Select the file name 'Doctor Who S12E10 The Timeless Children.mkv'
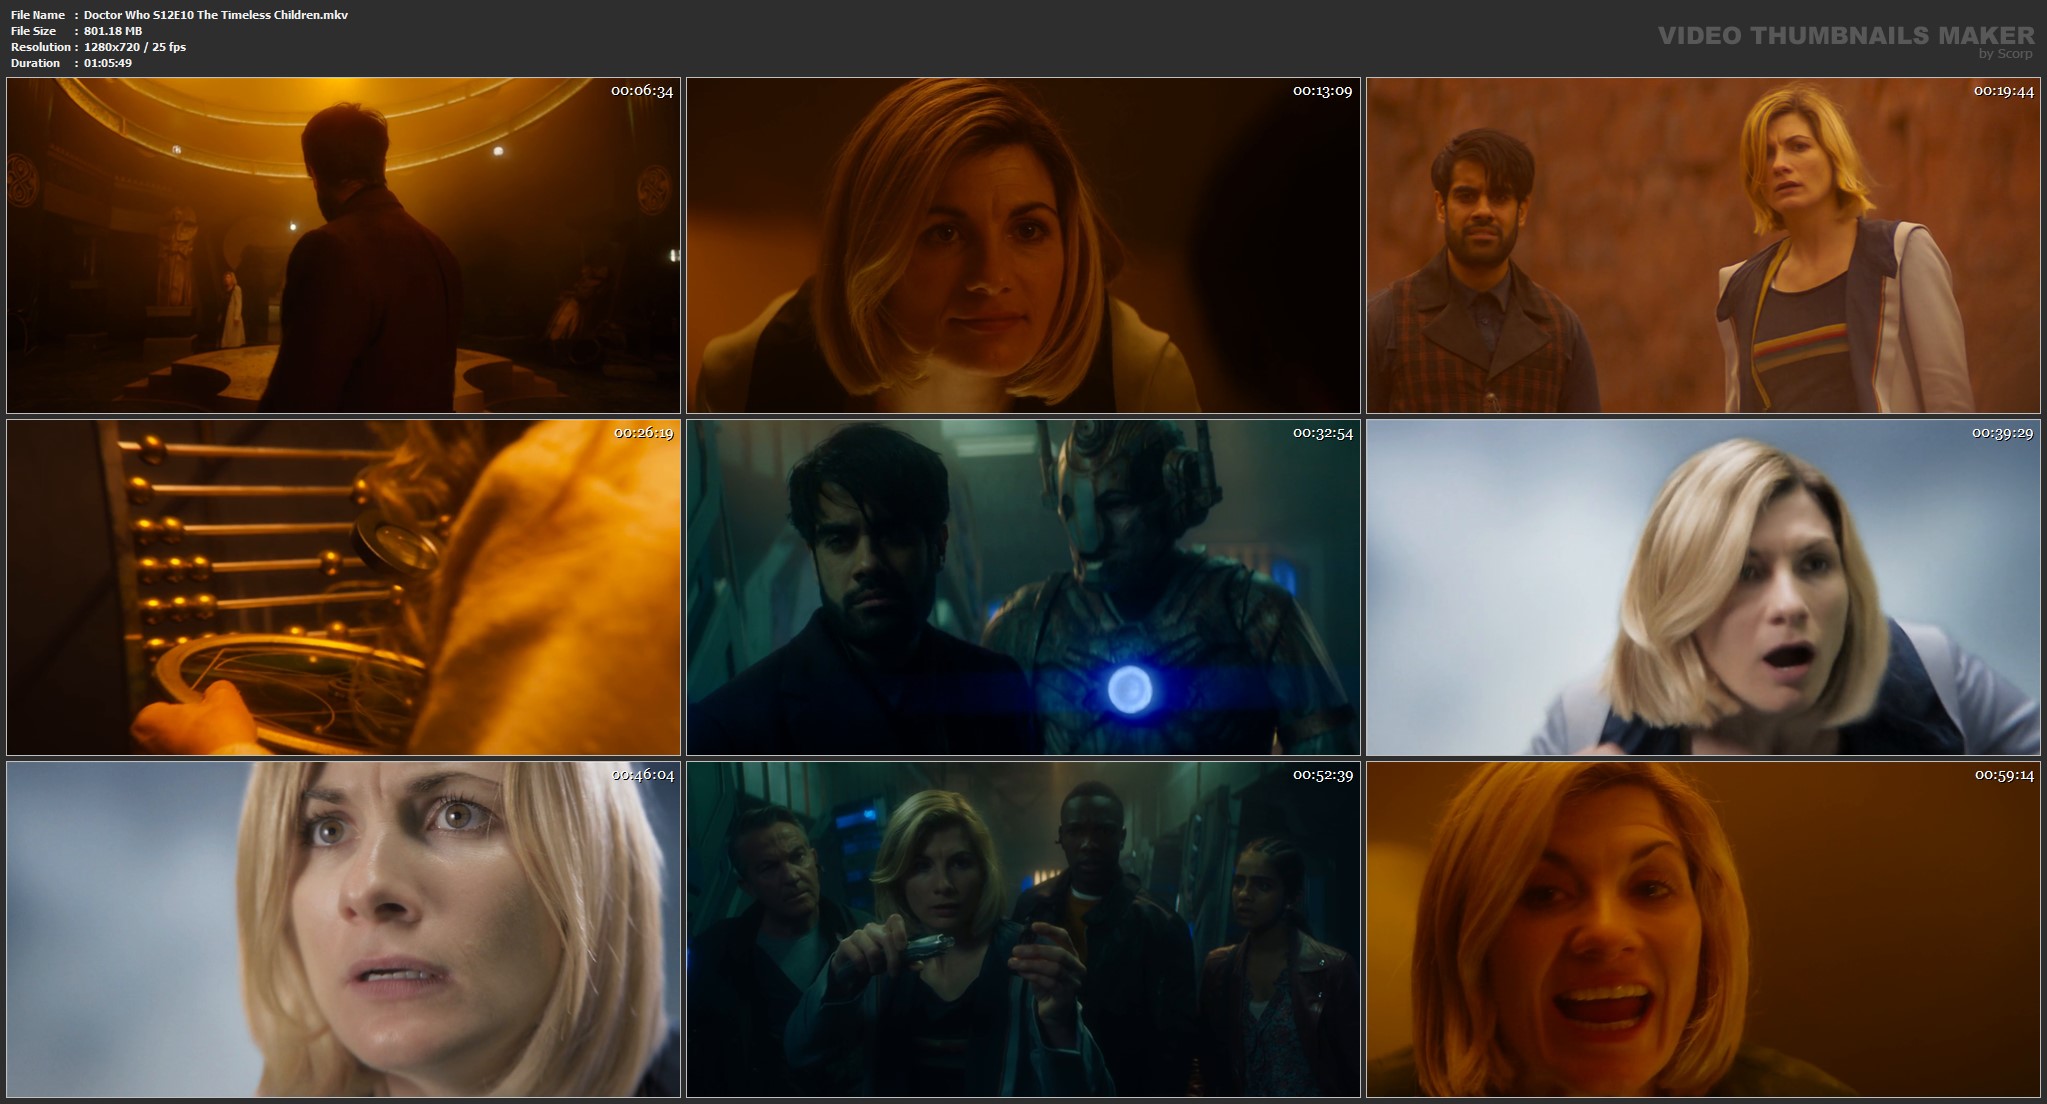Screen dimensions: 2047x1104 (x=216, y=15)
